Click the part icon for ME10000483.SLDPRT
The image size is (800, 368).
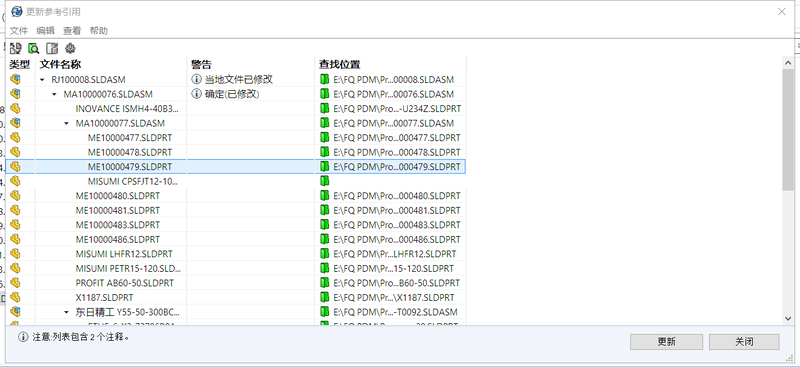pos(15,225)
